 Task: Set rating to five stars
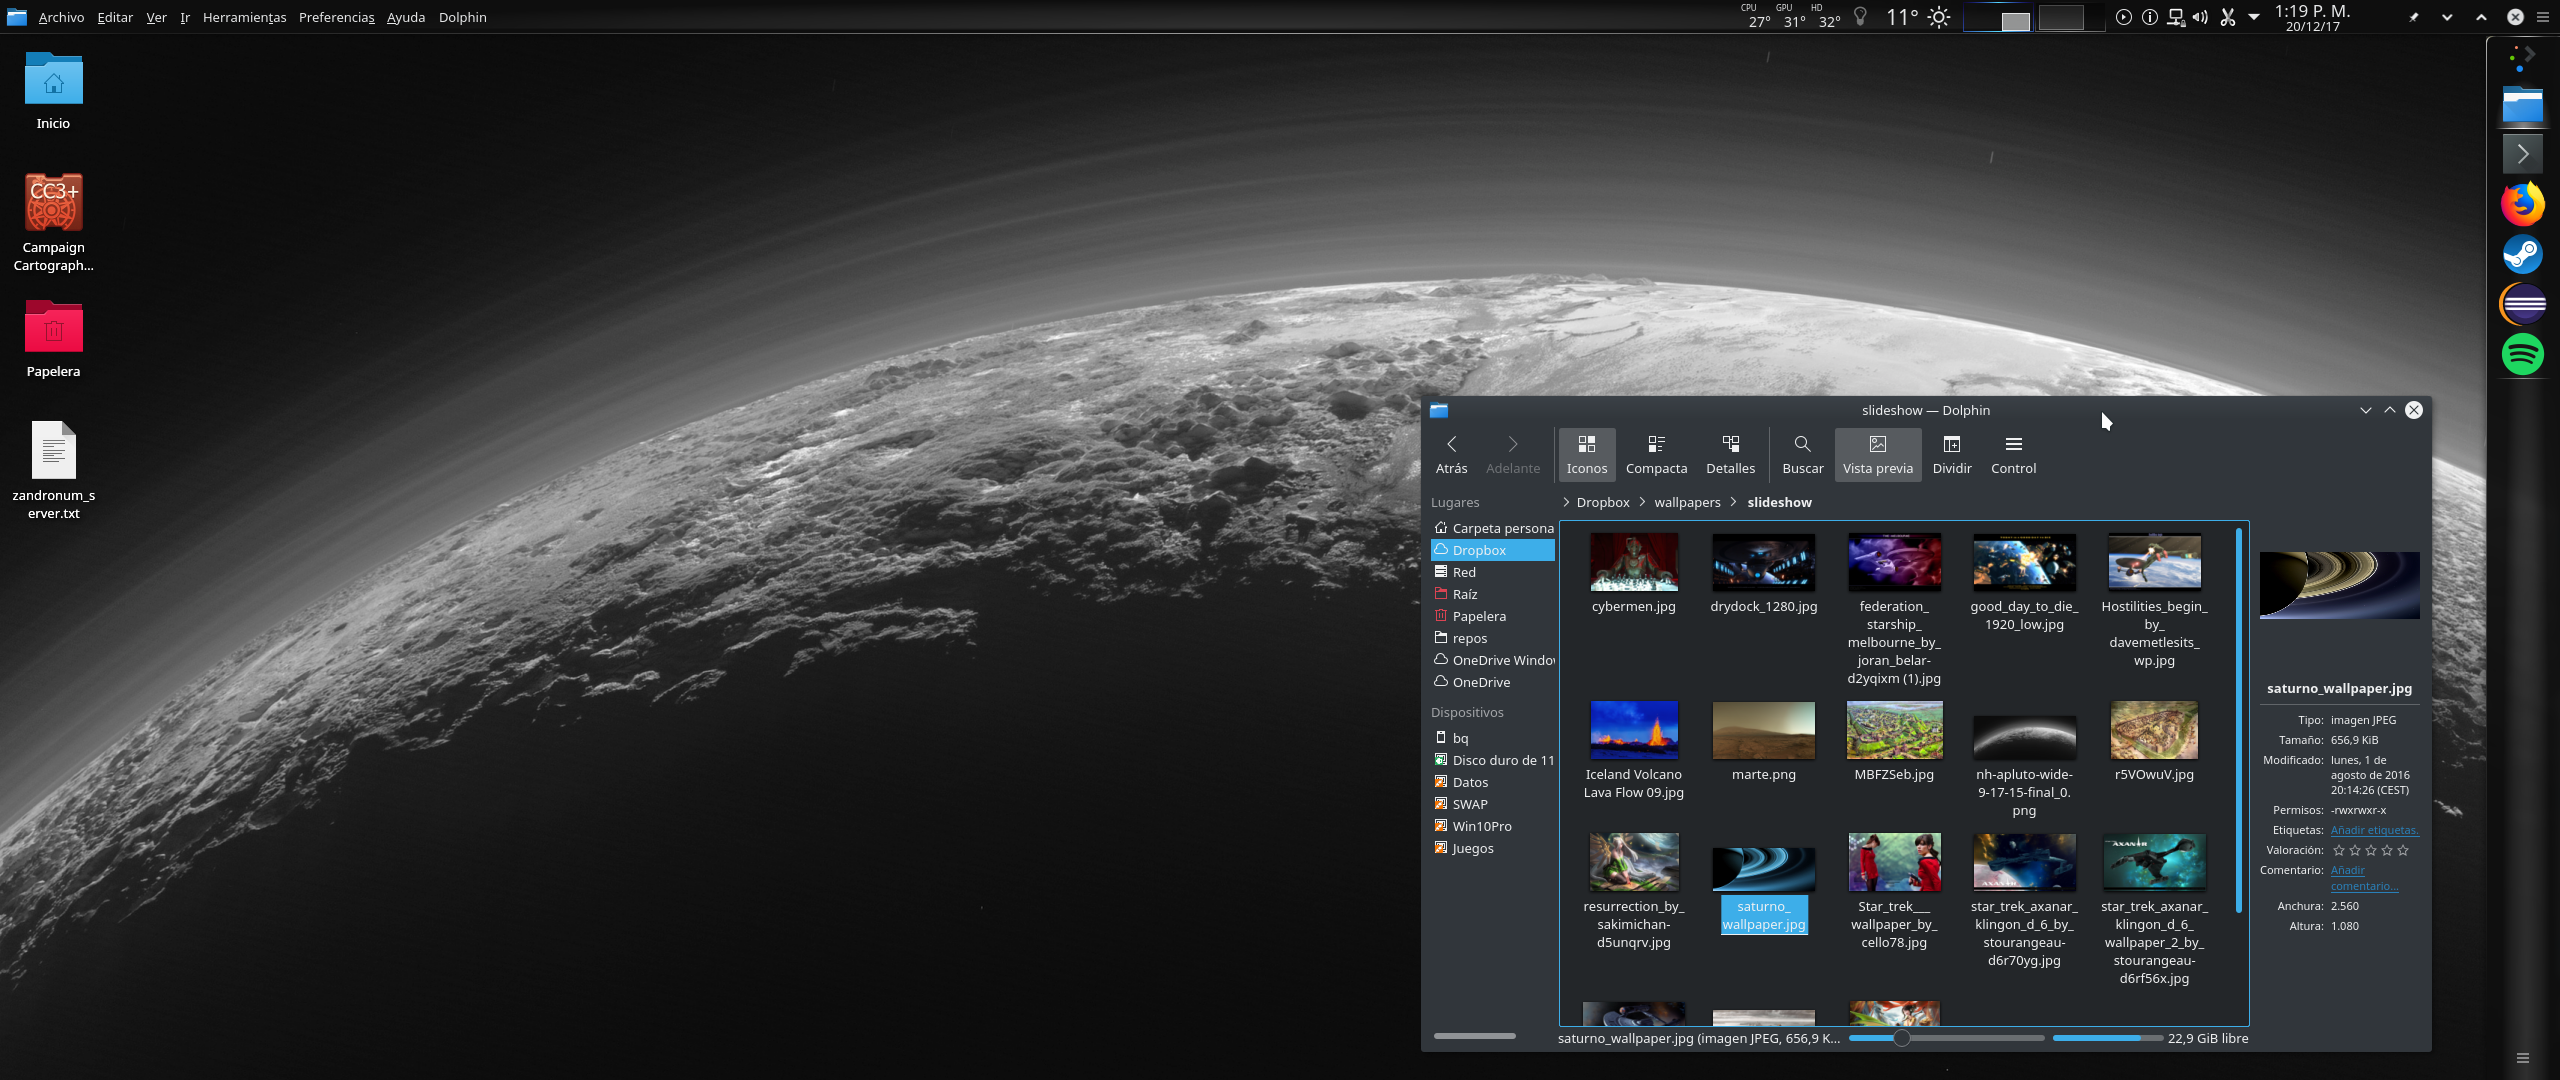(x=2403, y=850)
